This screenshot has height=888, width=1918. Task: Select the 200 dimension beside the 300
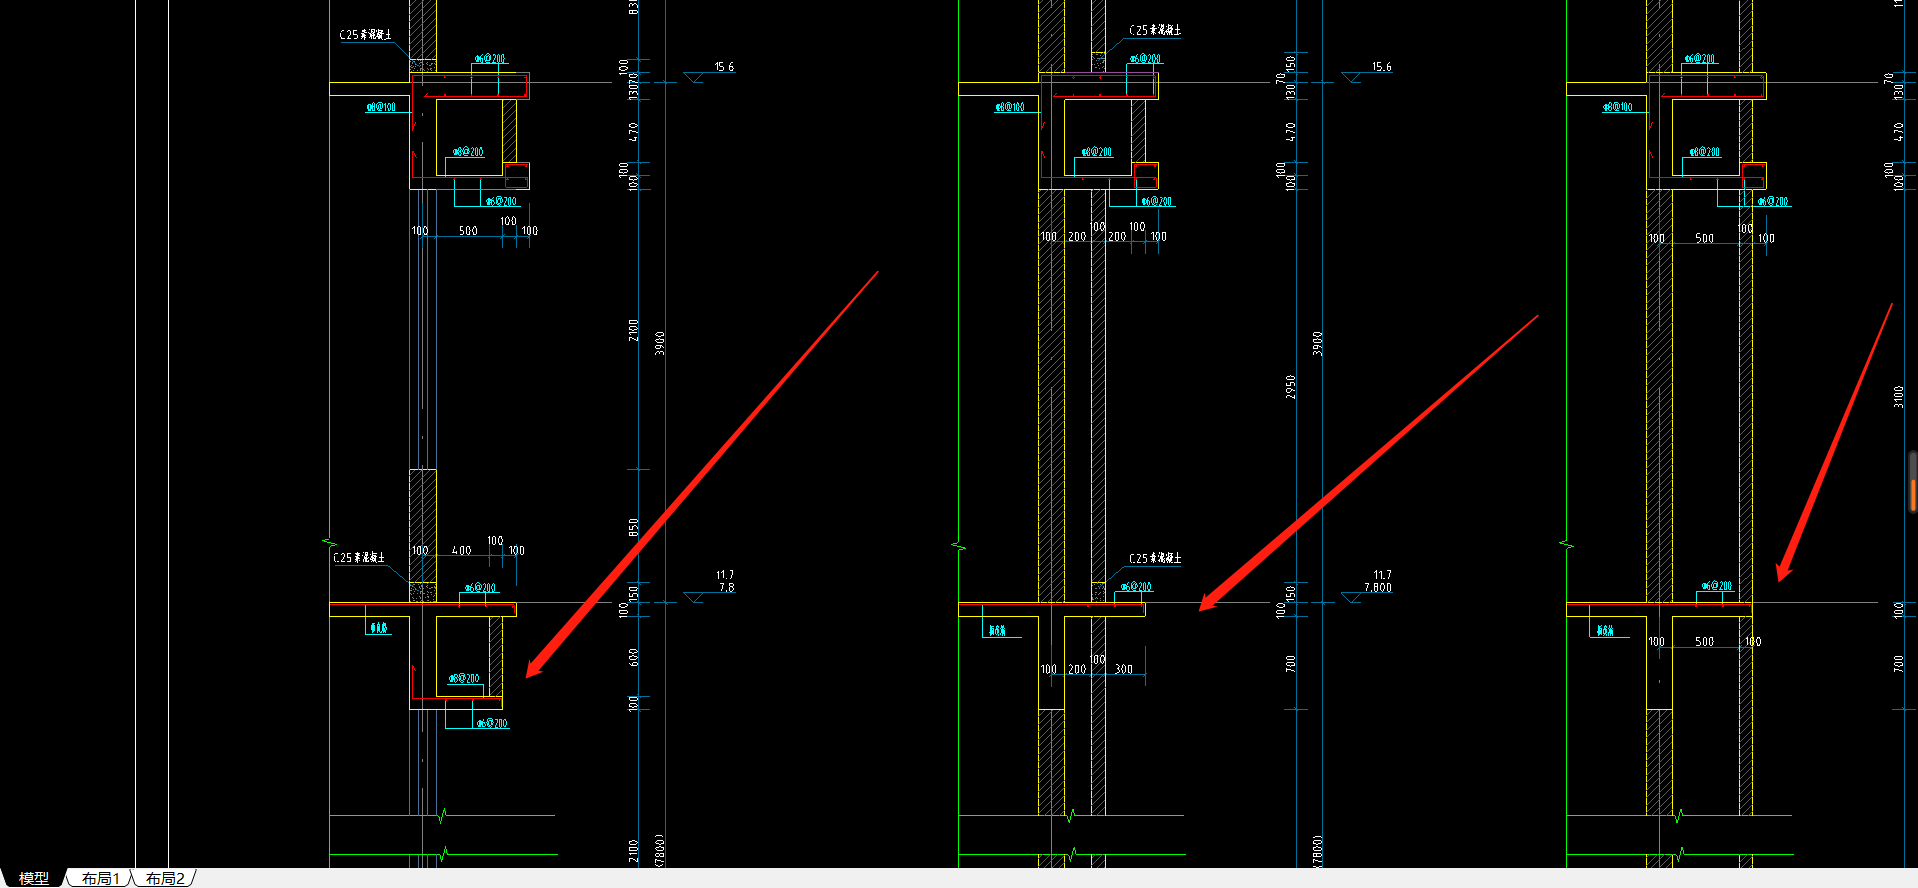pos(1077,670)
